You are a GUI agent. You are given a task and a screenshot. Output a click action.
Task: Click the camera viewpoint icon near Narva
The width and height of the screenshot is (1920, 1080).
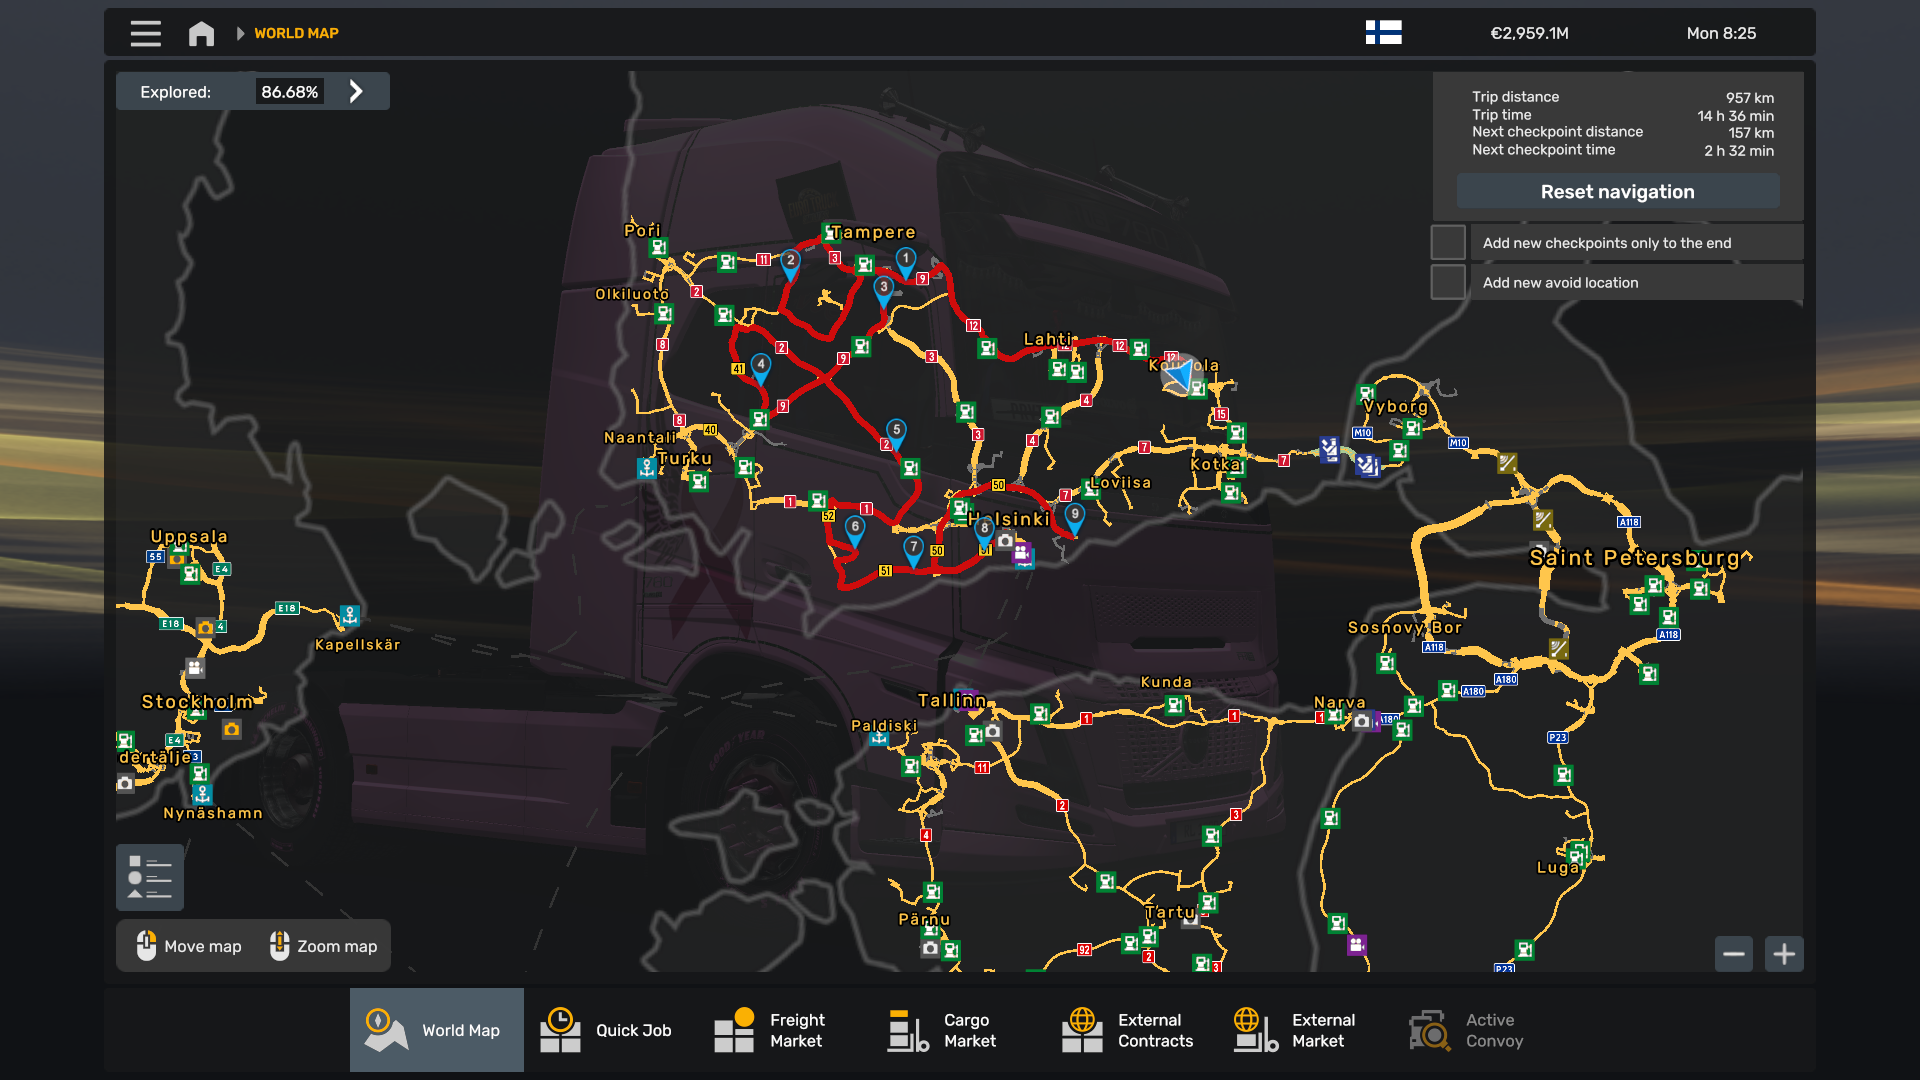1361,720
